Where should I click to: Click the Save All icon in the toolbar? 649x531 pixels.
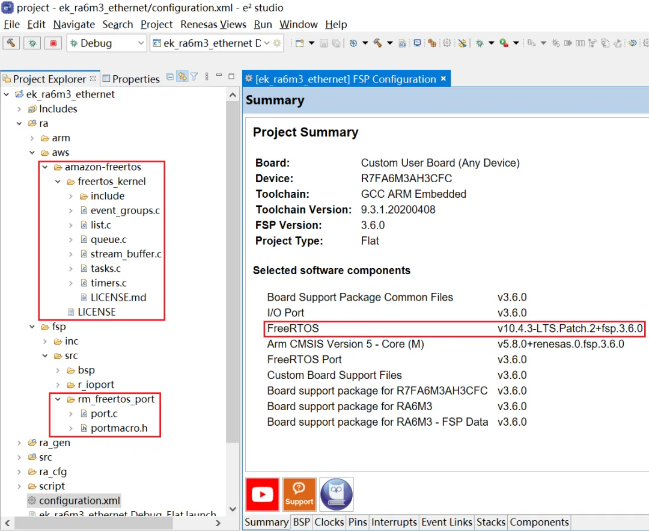(337, 43)
